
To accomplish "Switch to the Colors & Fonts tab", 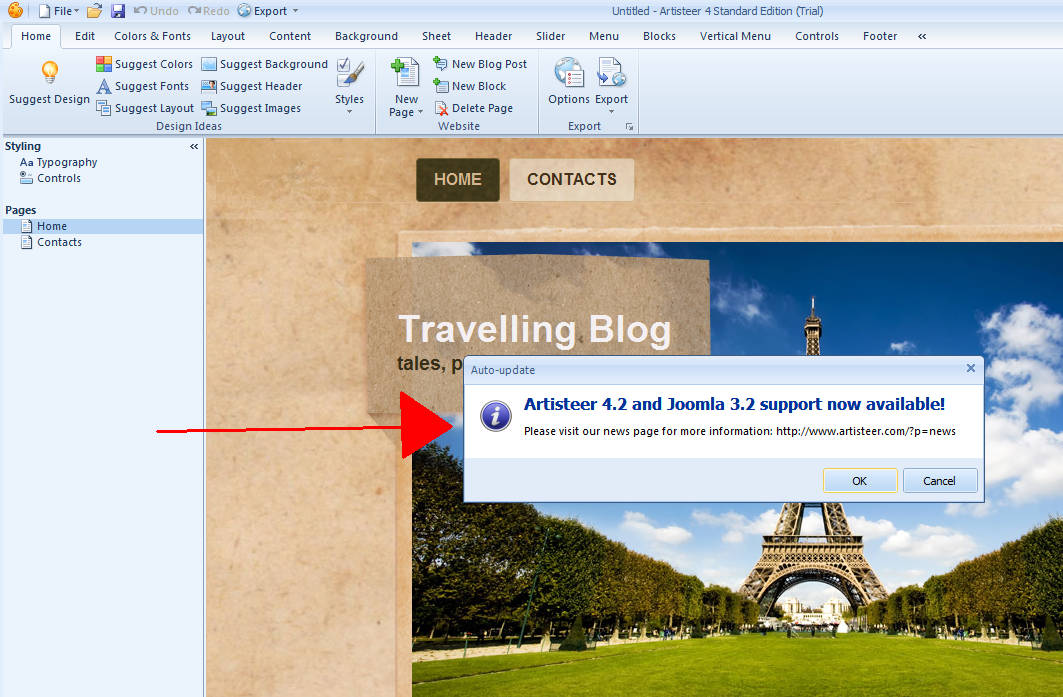I will pos(152,36).
